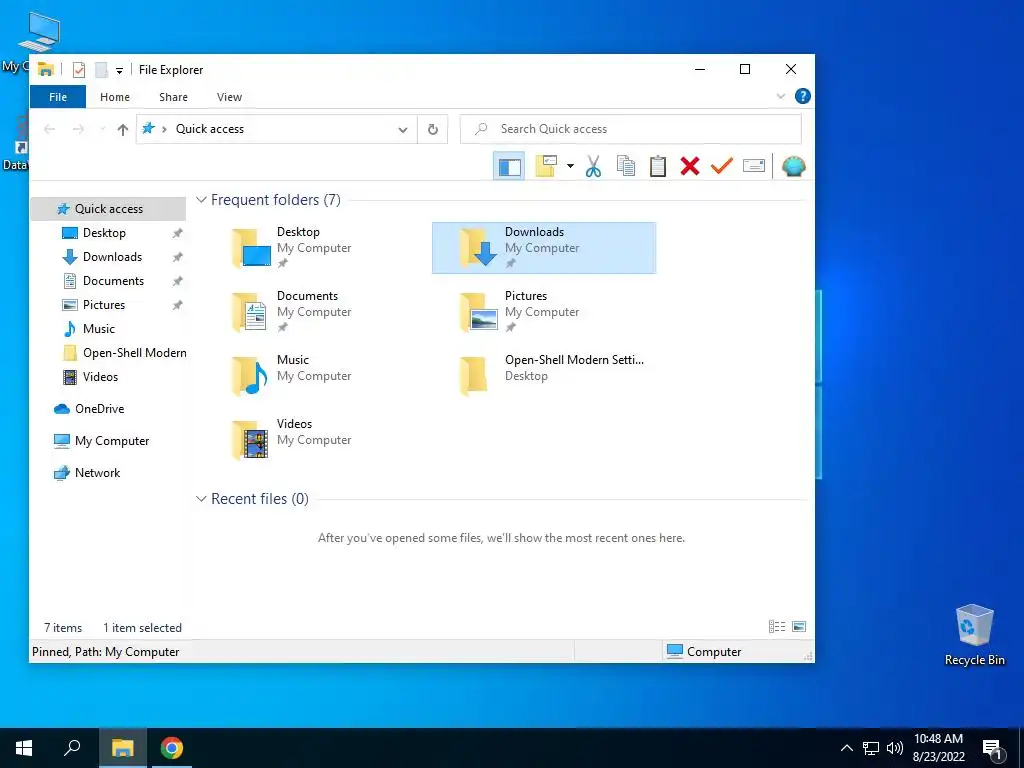
Task: Open the address bar history dropdown
Action: (x=403, y=129)
